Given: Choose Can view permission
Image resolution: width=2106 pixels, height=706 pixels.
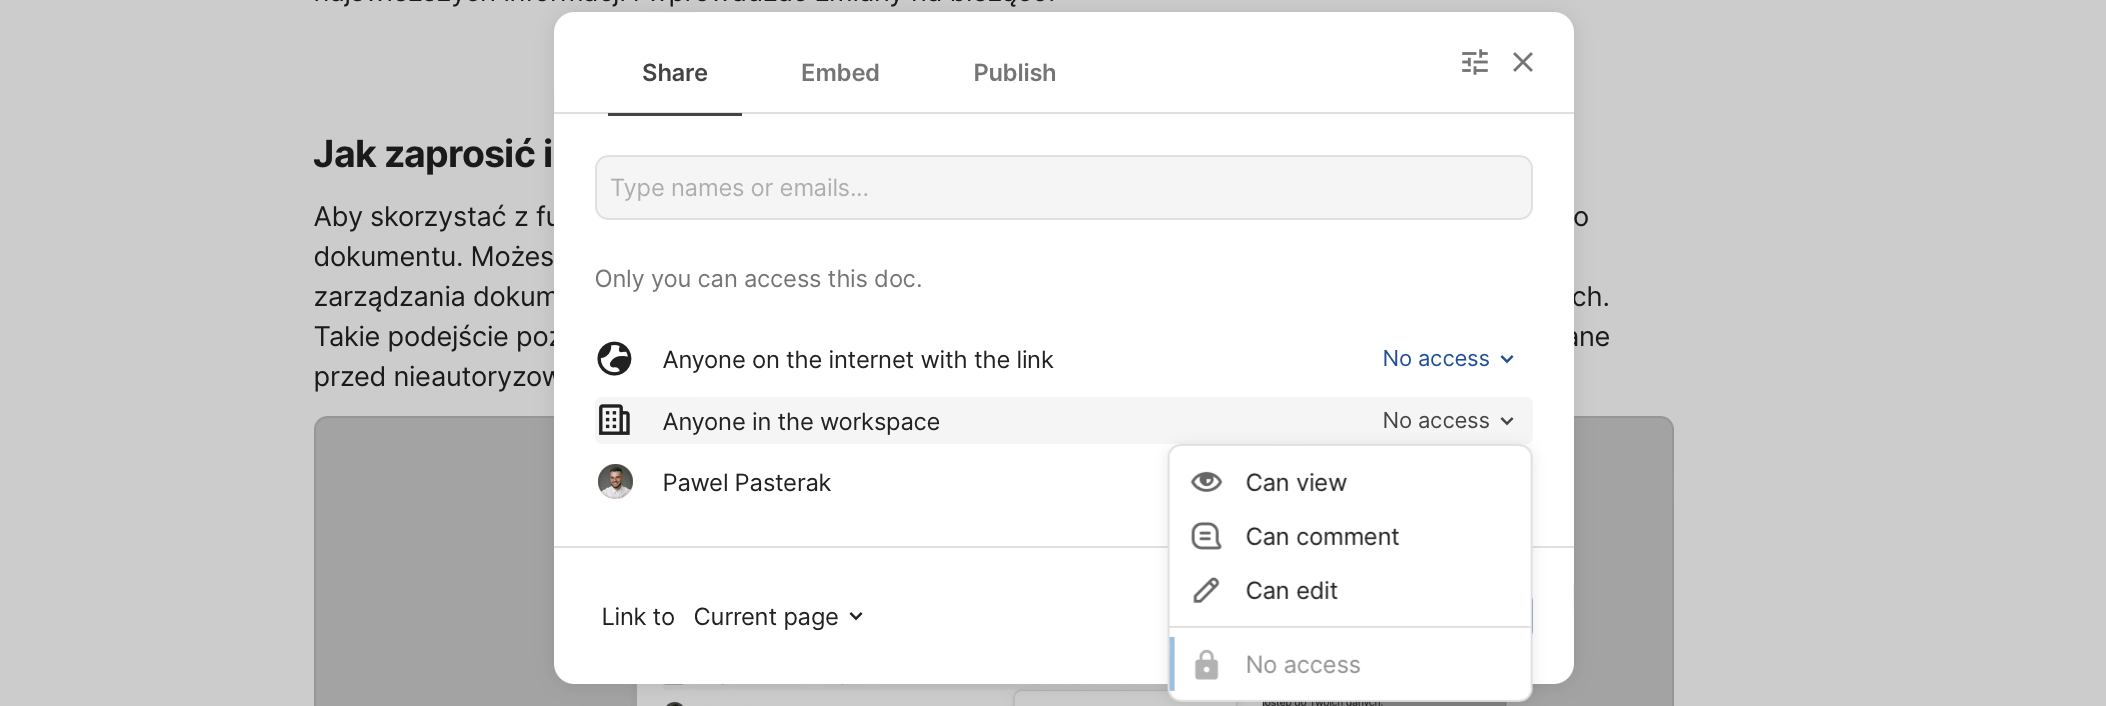Looking at the screenshot, I should tap(1296, 483).
